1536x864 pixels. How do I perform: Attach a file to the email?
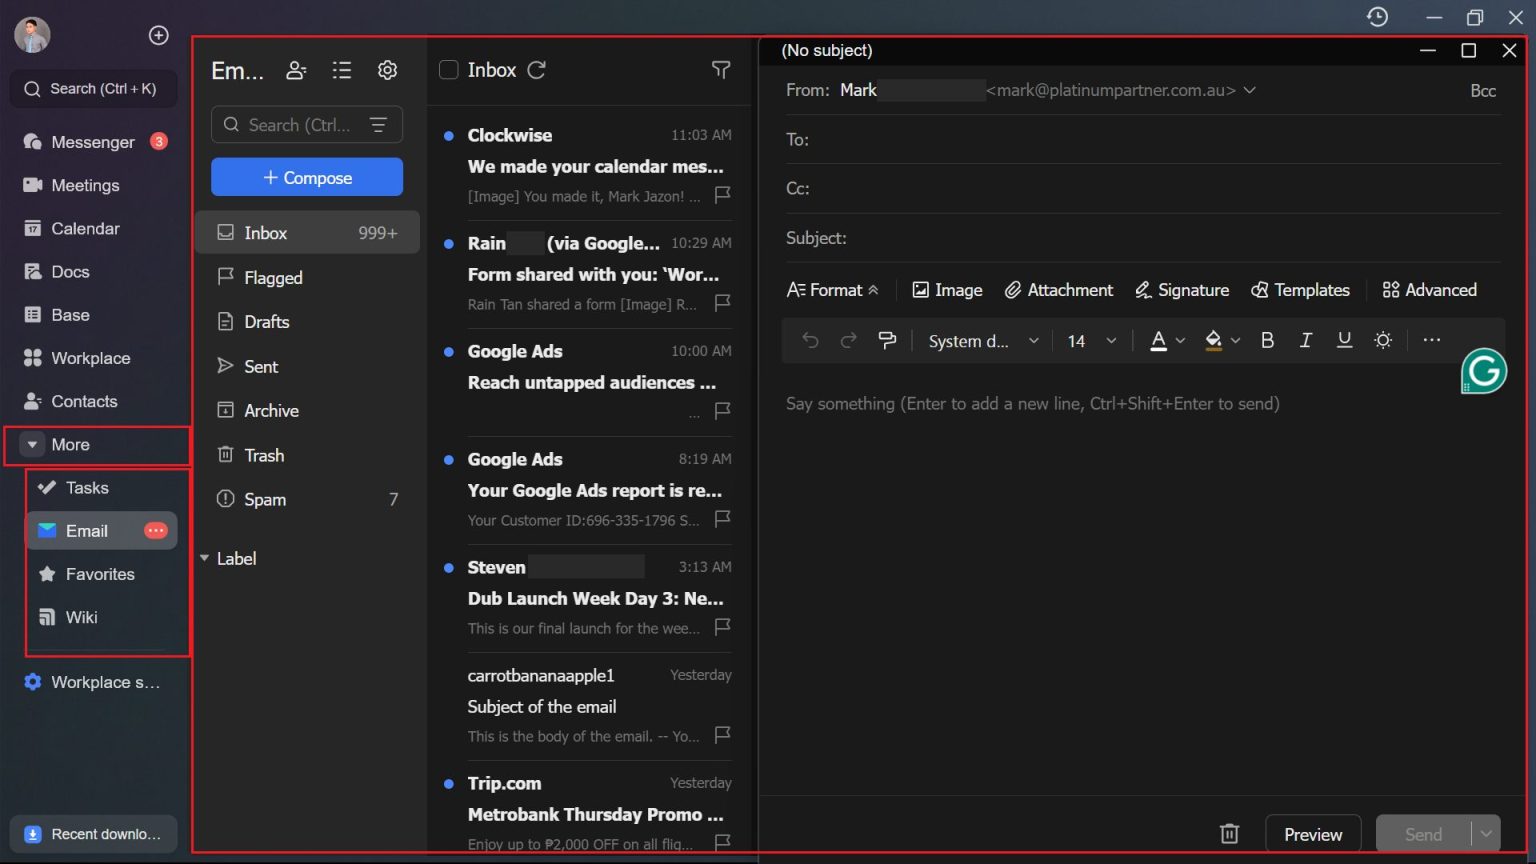pos(1058,290)
